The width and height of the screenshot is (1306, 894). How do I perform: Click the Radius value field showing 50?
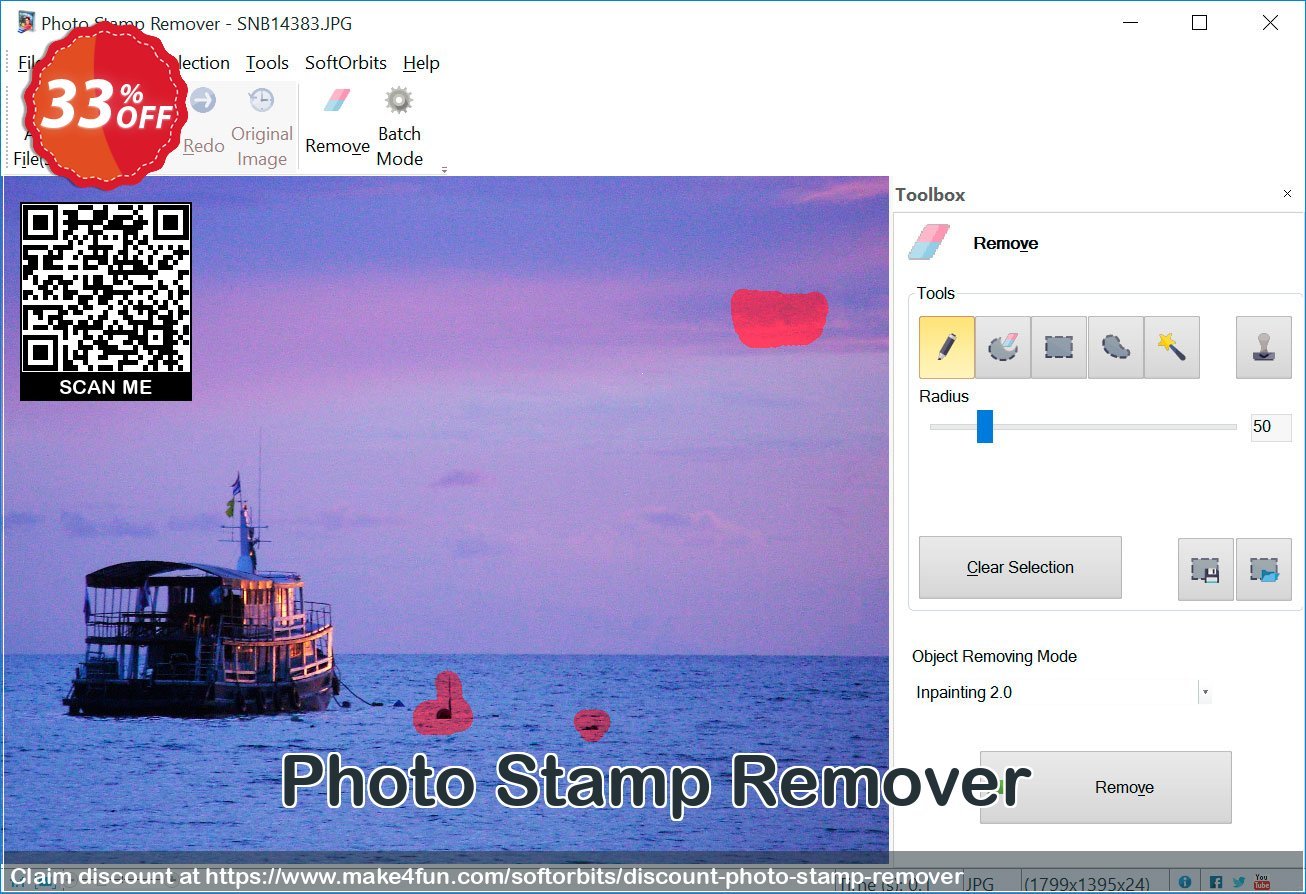click(x=1270, y=427)
